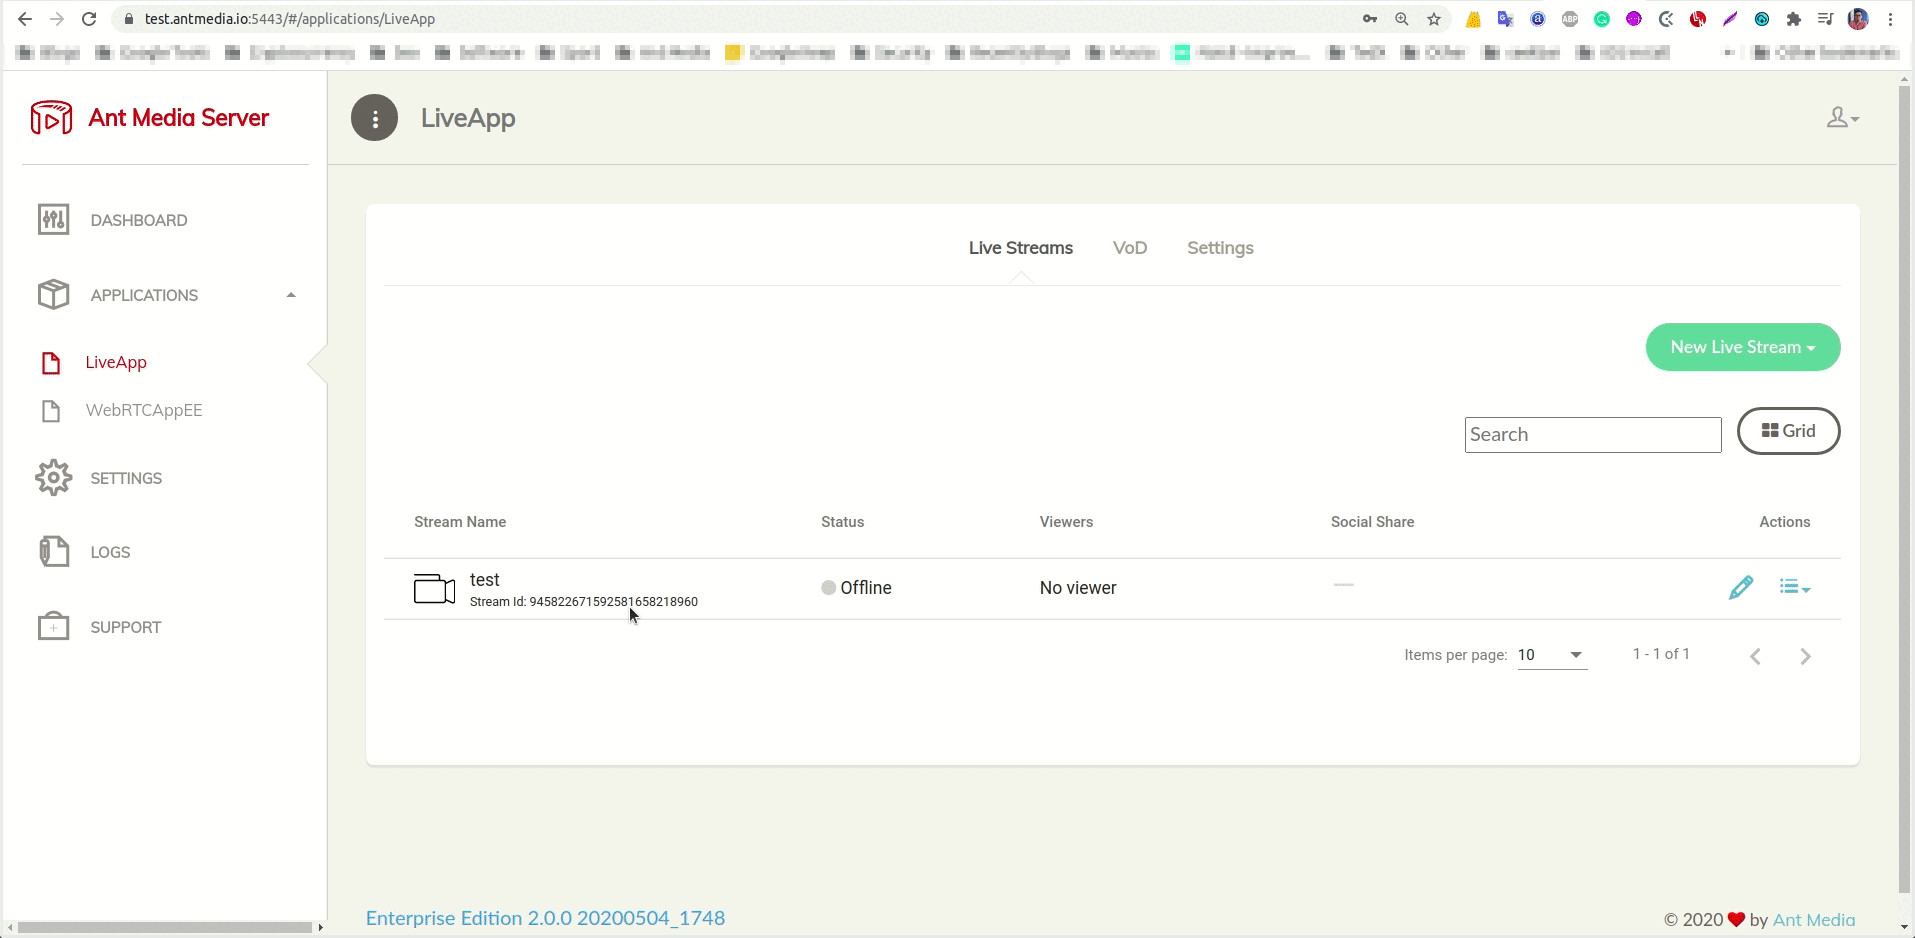Collapse the Applications submenu arrow
Viewport: 1915px width, 938px height.
(291, 295)
